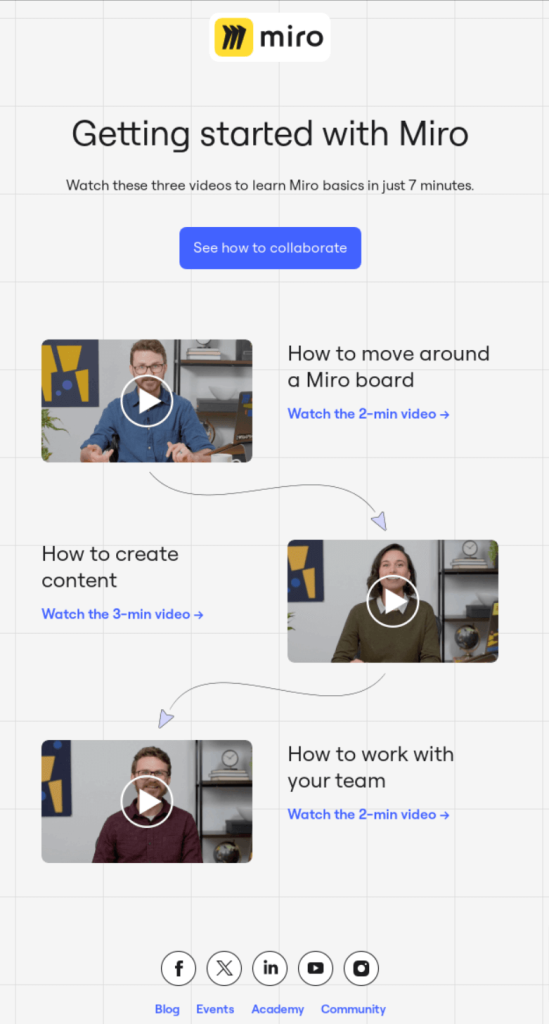Click the 'How to create content' heading
This screenshot has height=1024, width=549.
110,567
